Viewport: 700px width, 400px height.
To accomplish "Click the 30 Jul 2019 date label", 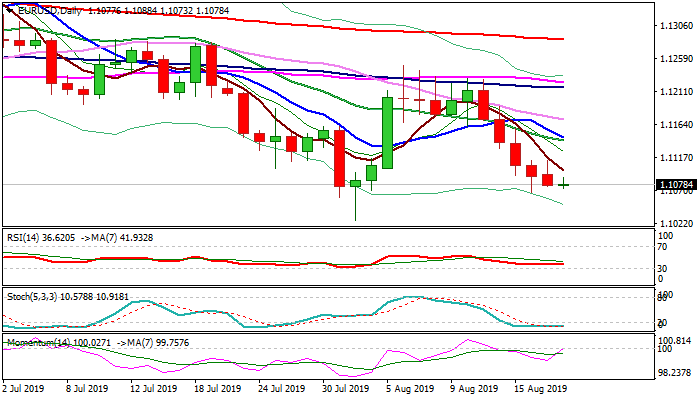I will (x=345, y=387).
